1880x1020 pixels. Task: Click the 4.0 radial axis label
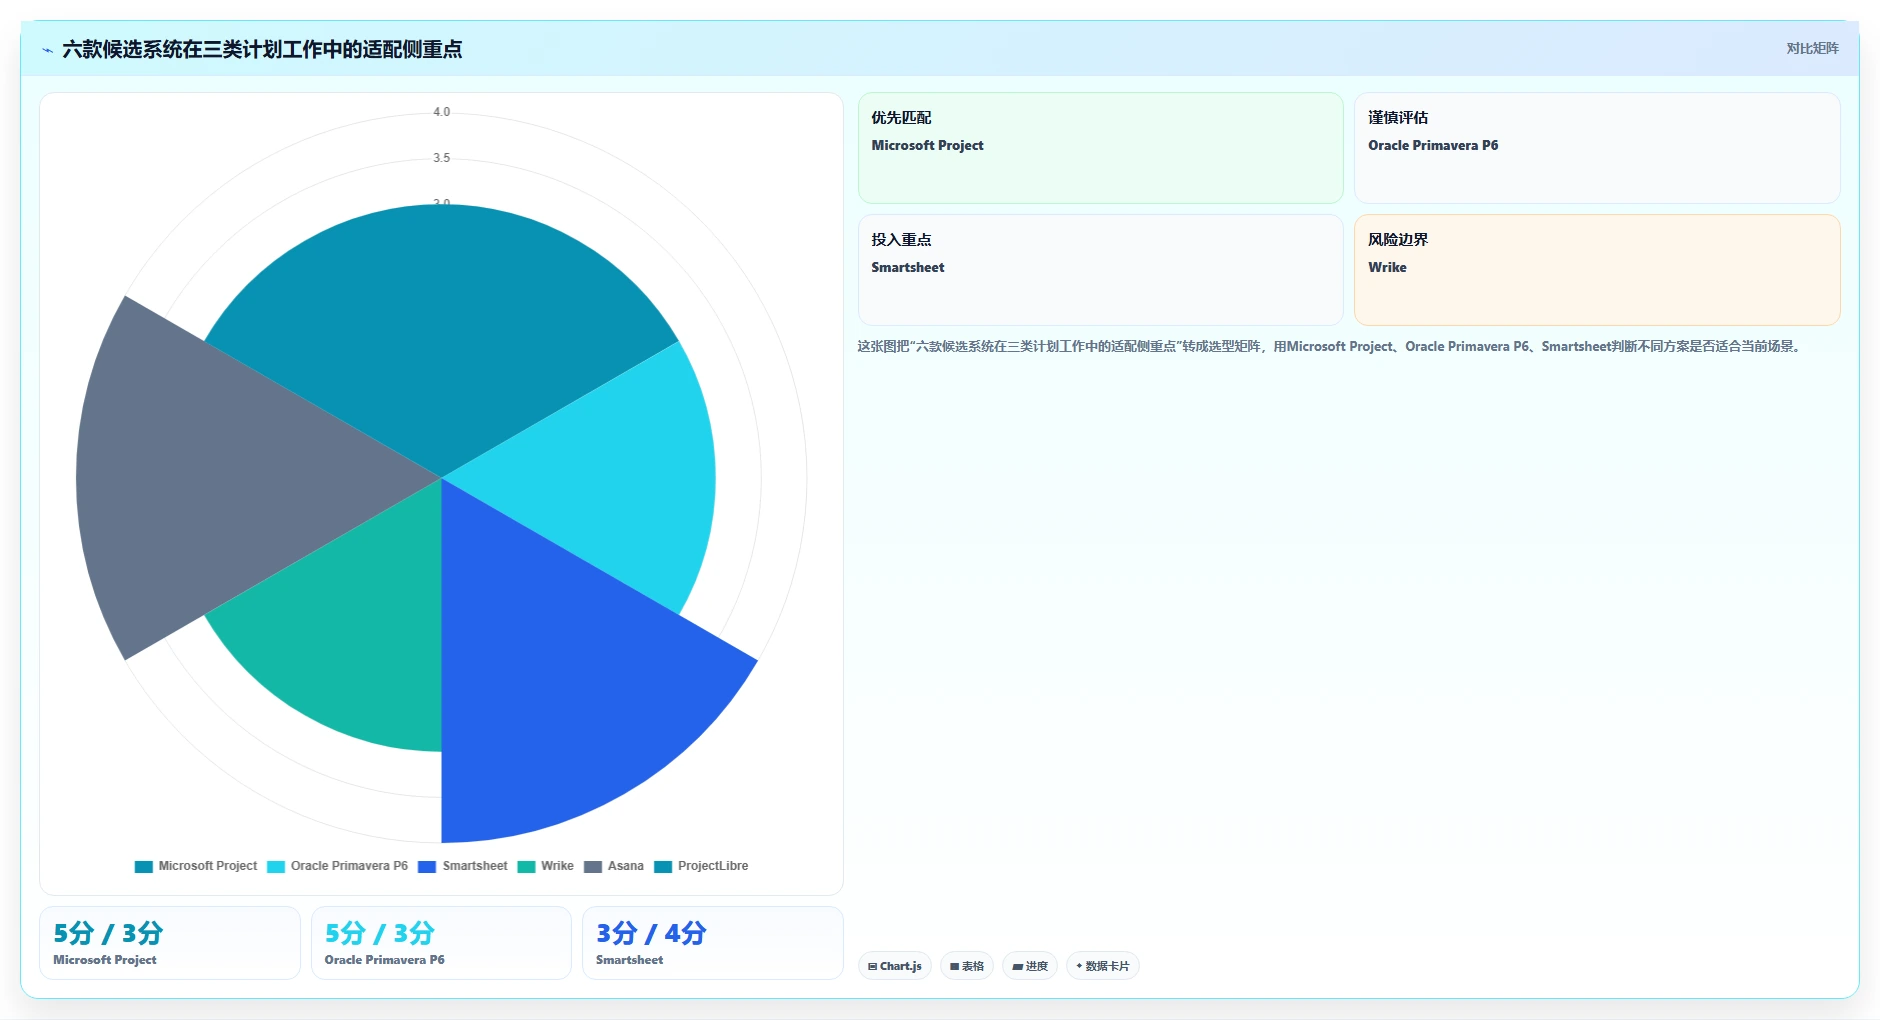coord(441,112)
